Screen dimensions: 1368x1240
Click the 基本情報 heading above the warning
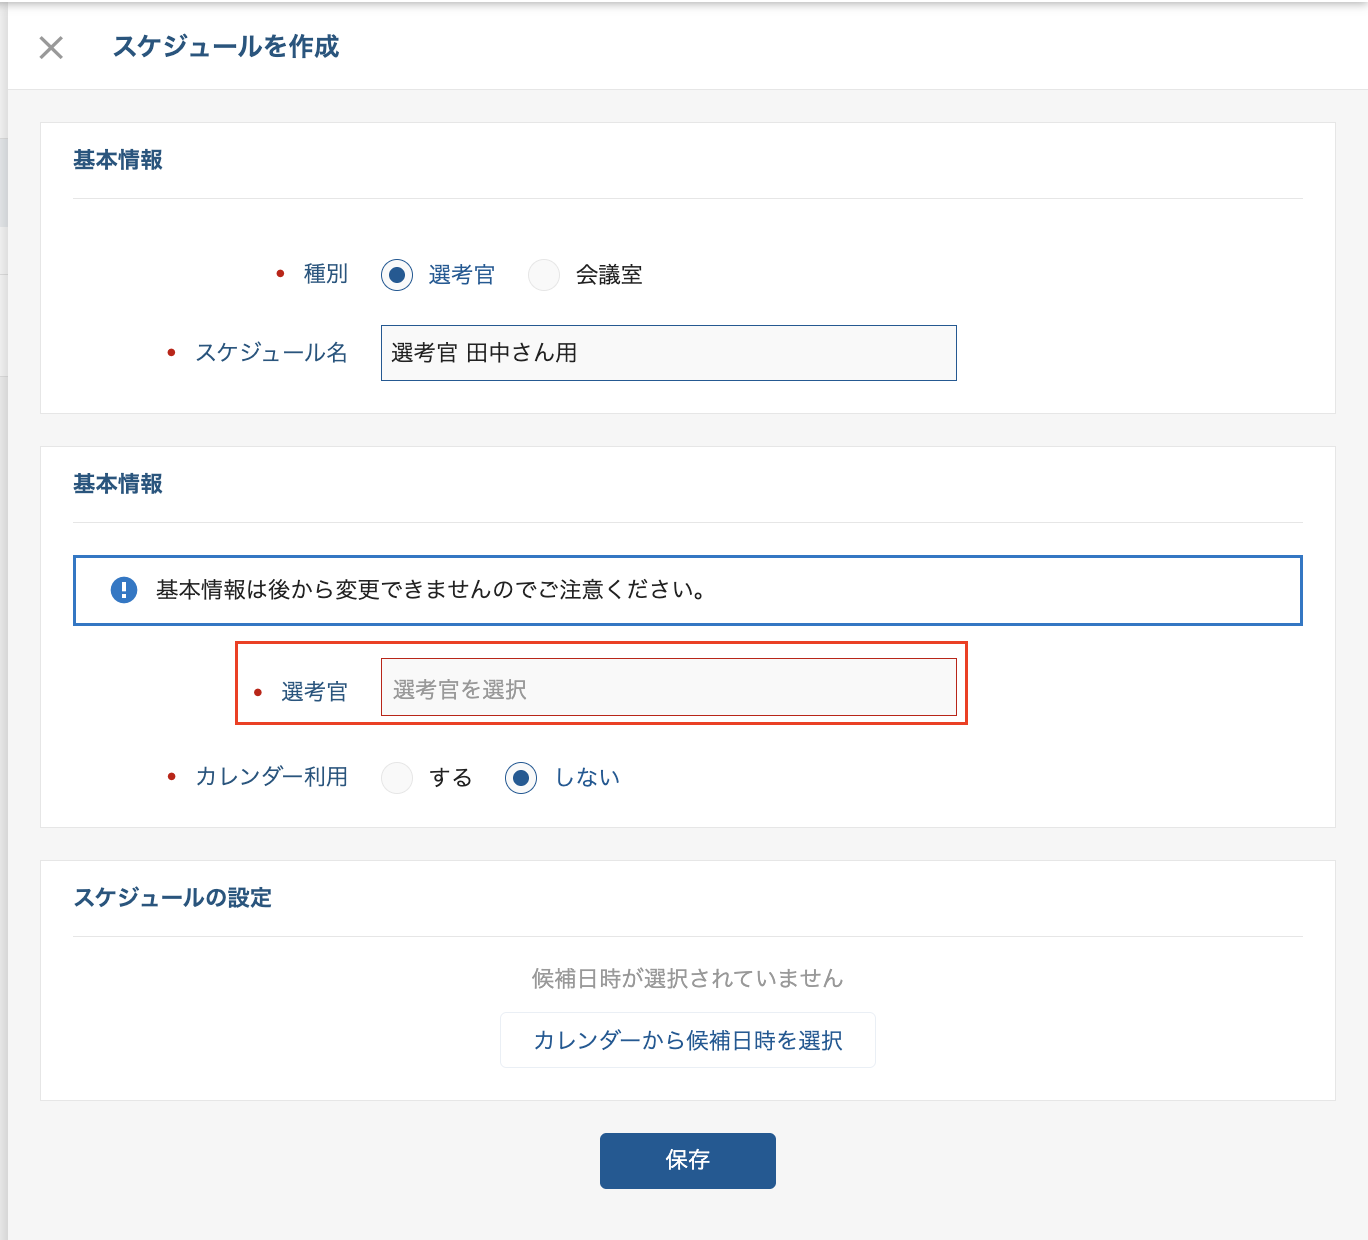coord(118,484)
